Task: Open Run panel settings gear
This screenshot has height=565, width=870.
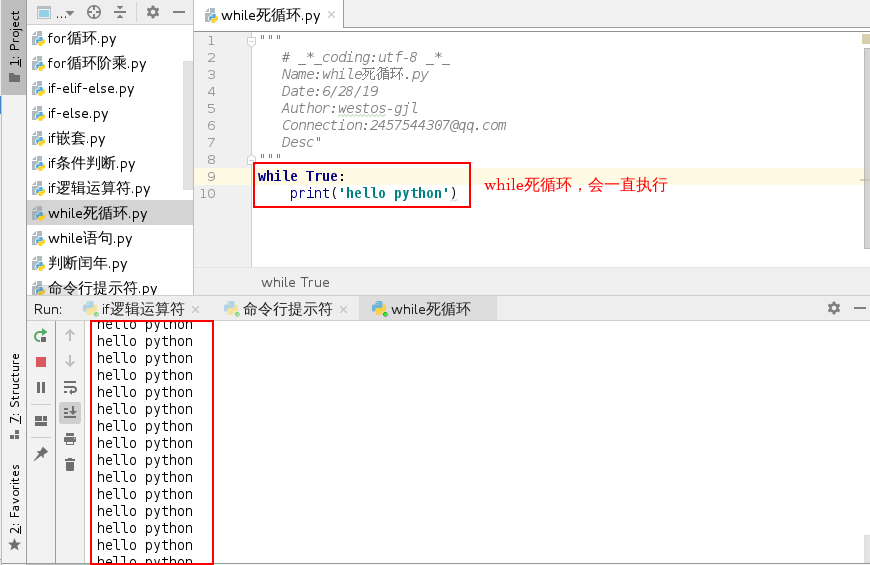Action: [x=833, y=308]
